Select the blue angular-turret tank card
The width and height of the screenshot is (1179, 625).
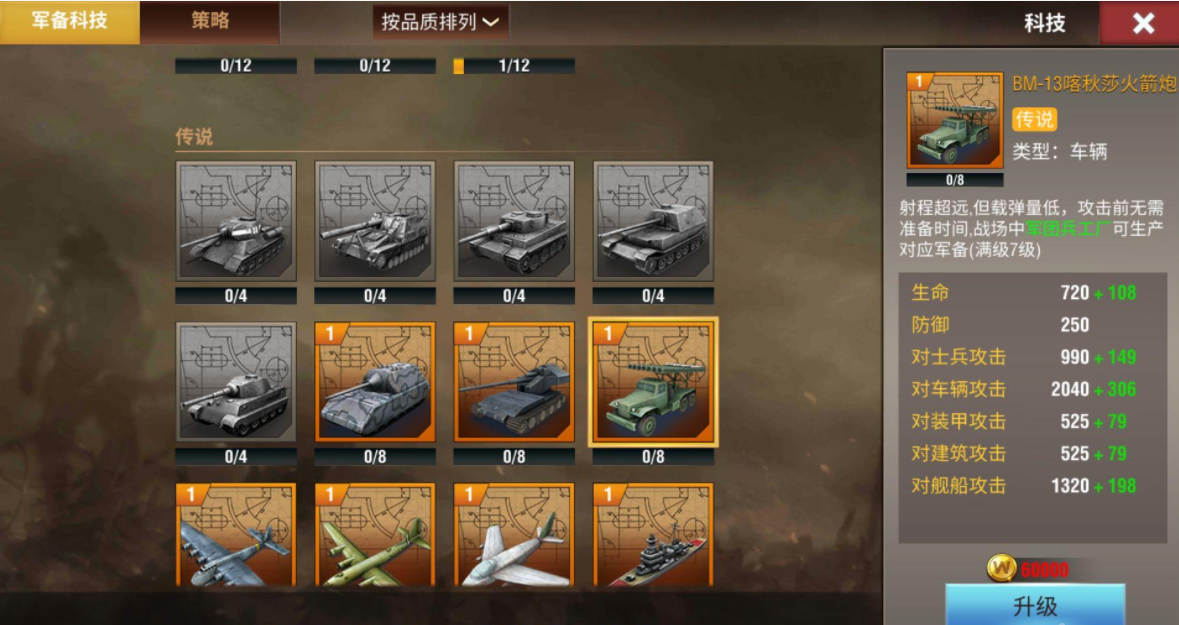(x=514, y=382)
